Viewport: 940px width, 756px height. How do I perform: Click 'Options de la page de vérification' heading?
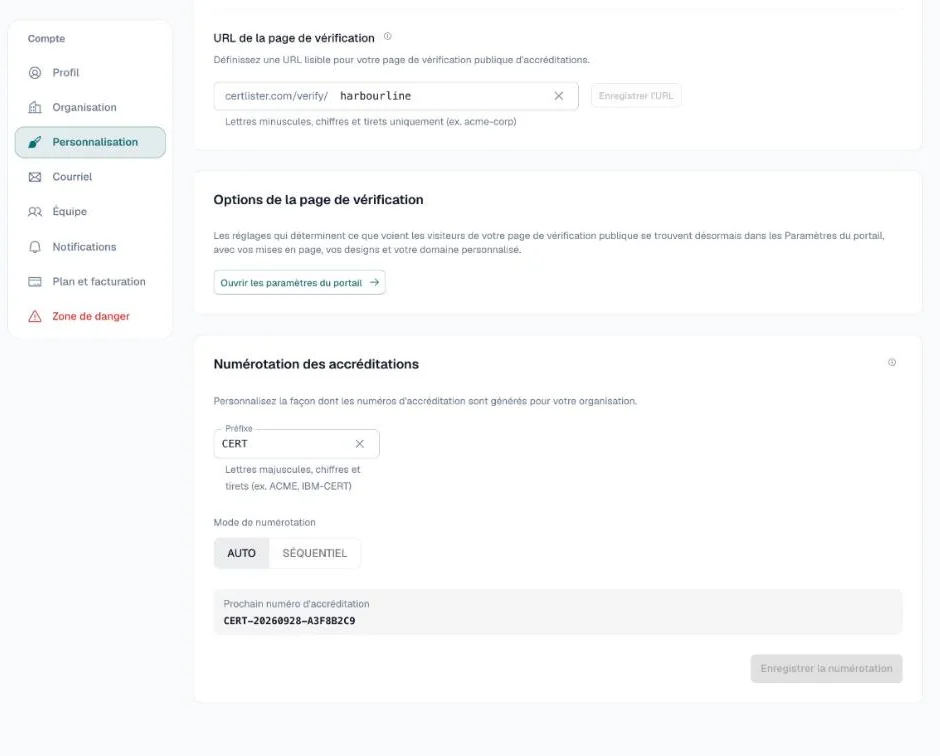pos(318,200)
